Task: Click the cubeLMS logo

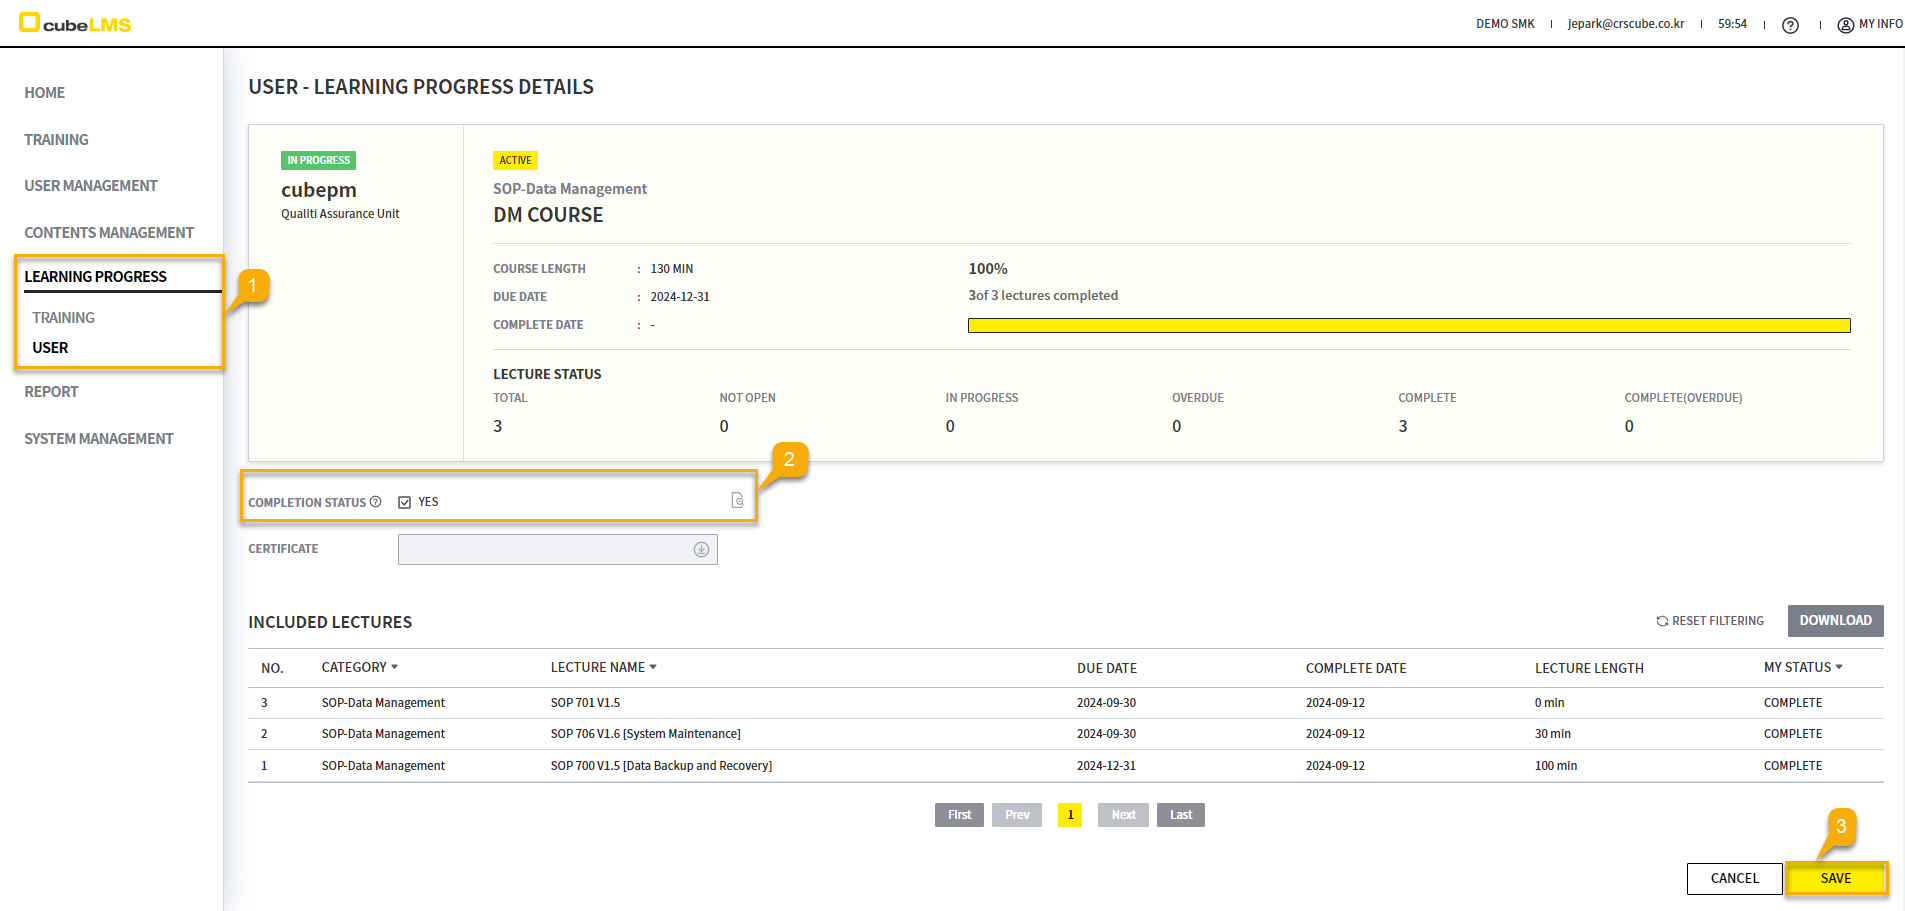Action: click(x=76, y=24)
